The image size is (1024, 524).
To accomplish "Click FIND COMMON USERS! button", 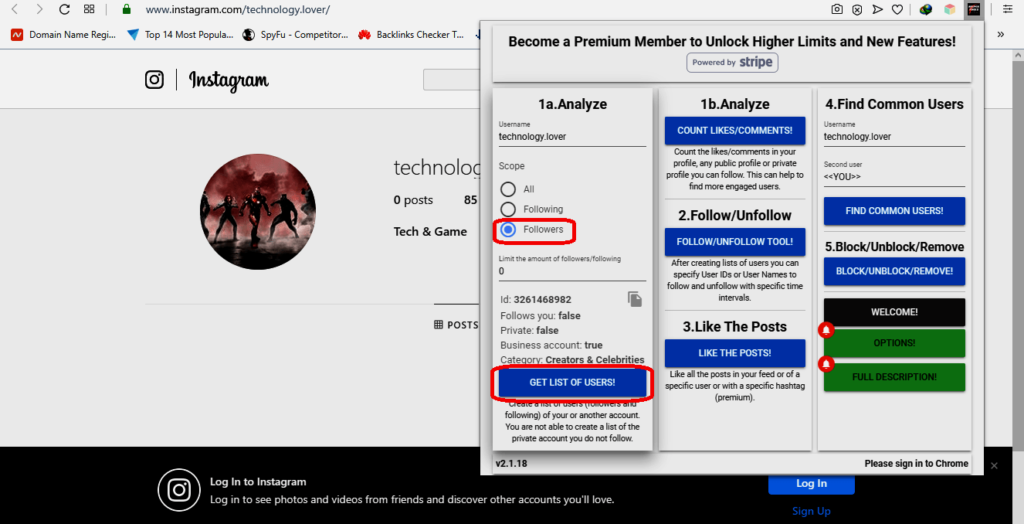I will [x=894, y=211].
